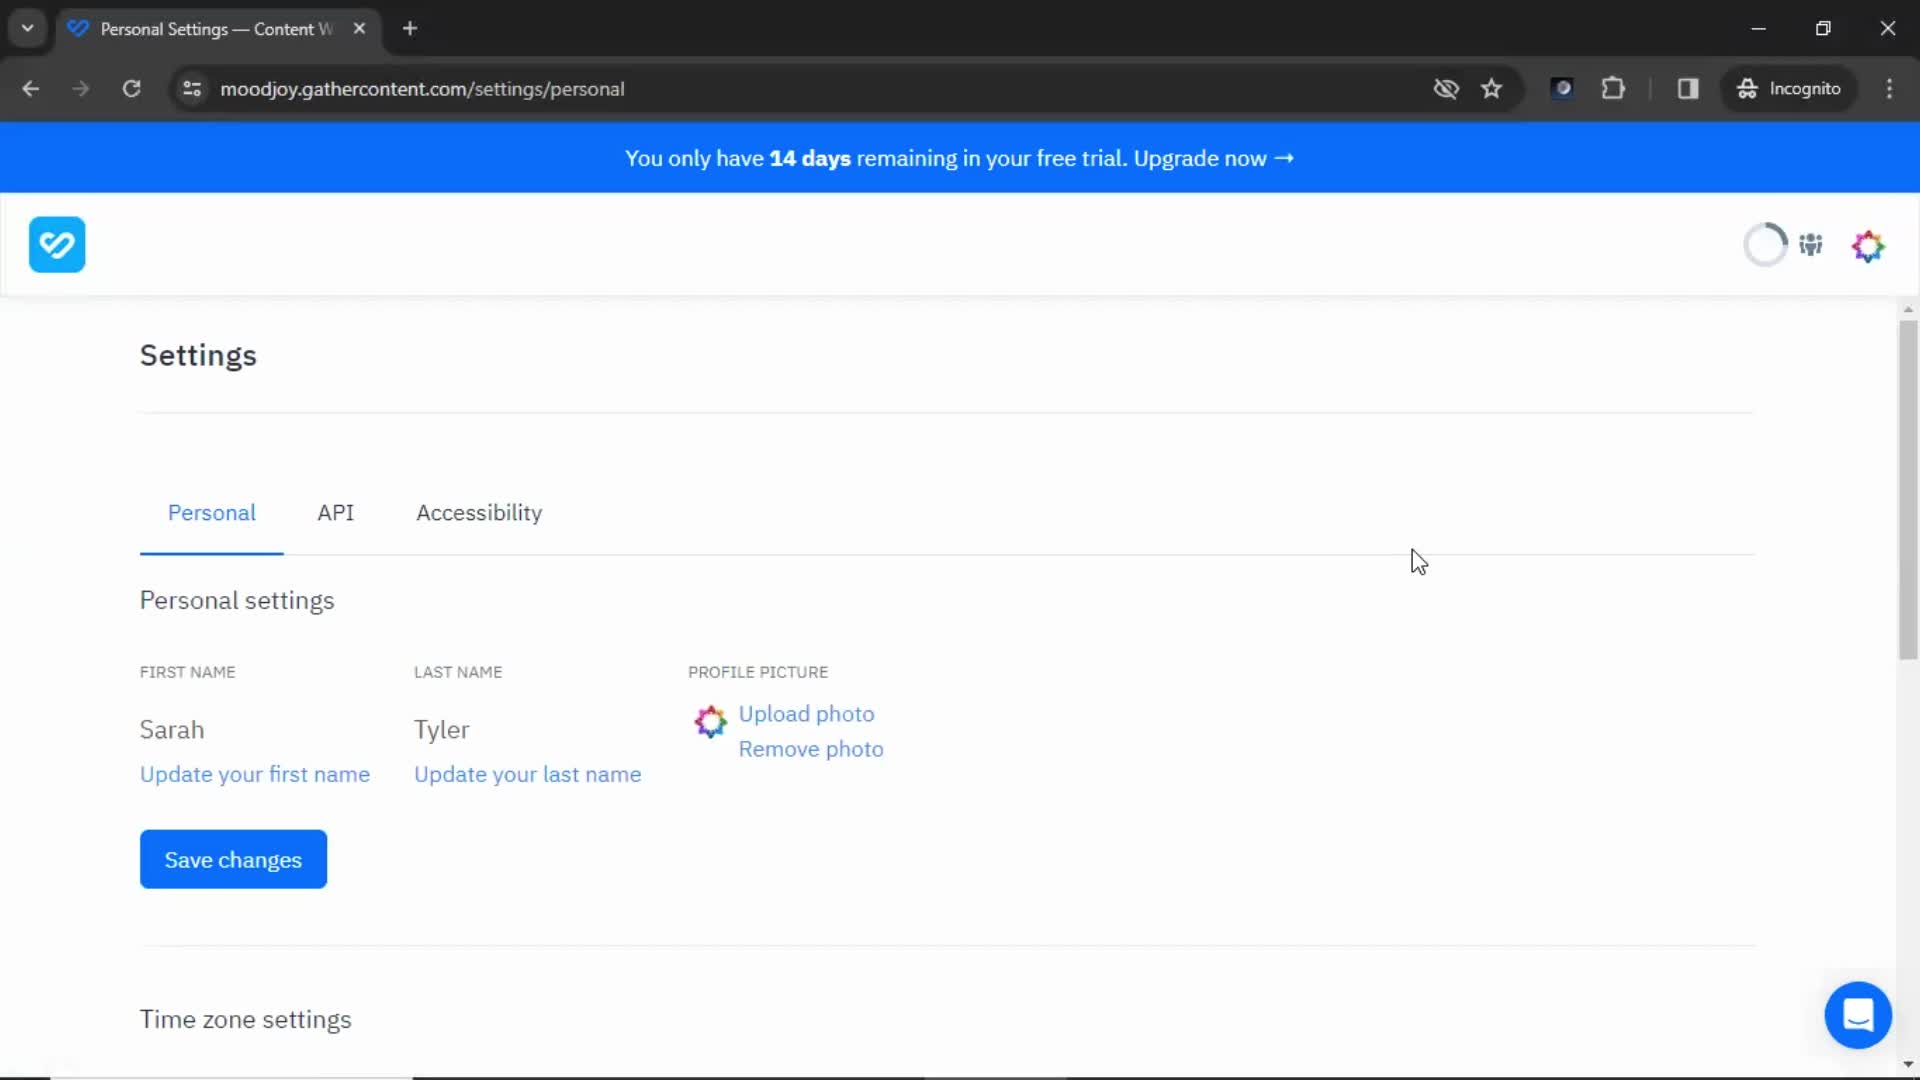The height and width of the screenshot is (1080, 1920).
Task: Open the chat support bubble
Action: (x=1858, y=1015)
